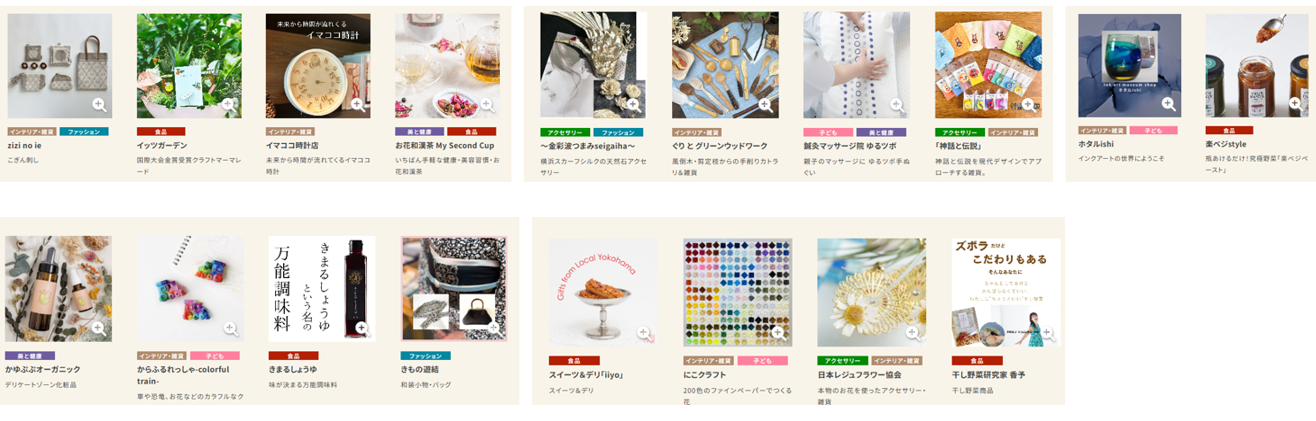The image size is (1316, 421).
Task: Open お花和漢茶 My Second Cup title
Action: click(x=444, y=145)
